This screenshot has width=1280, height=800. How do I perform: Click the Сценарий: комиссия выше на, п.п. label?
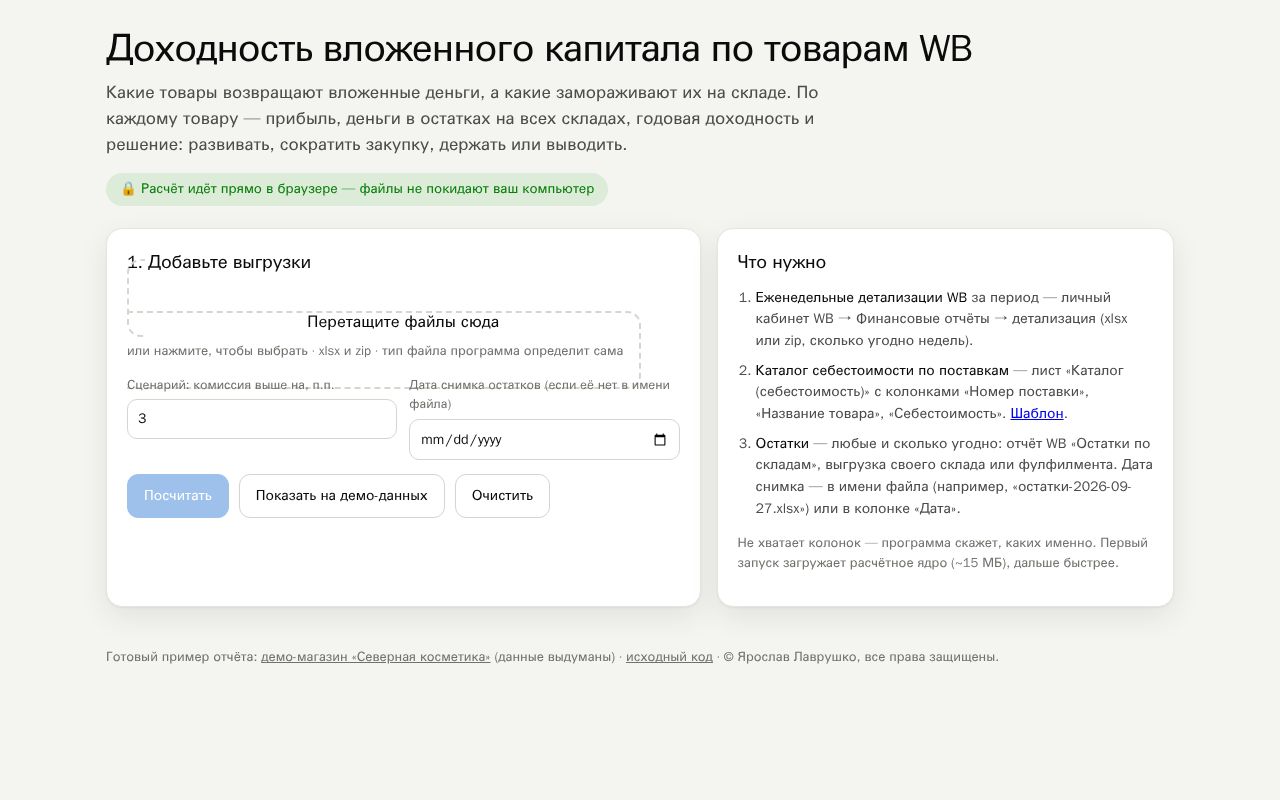(x=231, y=385)
